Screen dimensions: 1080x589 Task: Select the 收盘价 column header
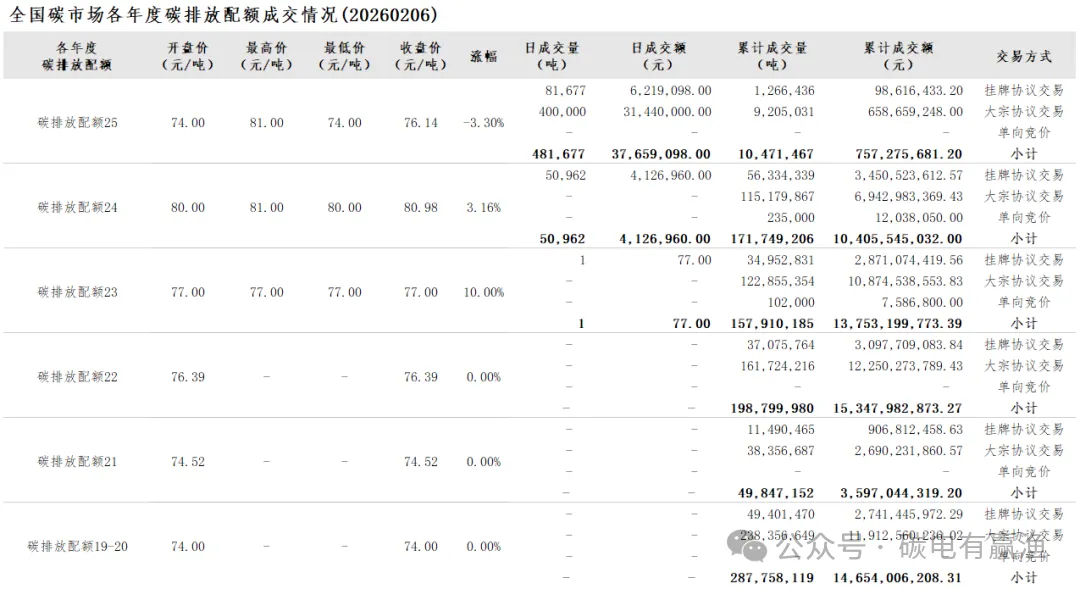(x=421, y=56)
